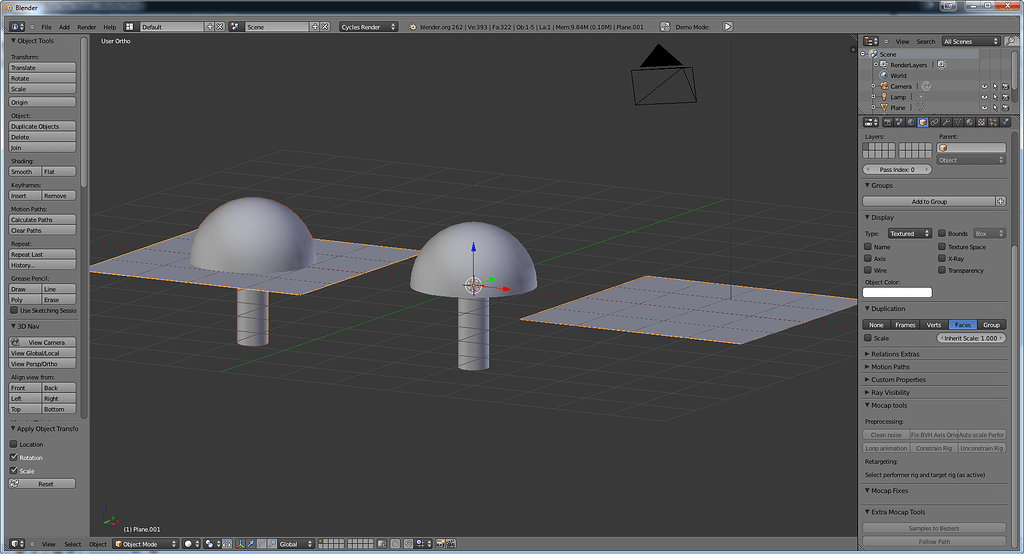Click the OpenGL render image icon in header
This screenshot has height=554, width=1024.
[440, 544]
